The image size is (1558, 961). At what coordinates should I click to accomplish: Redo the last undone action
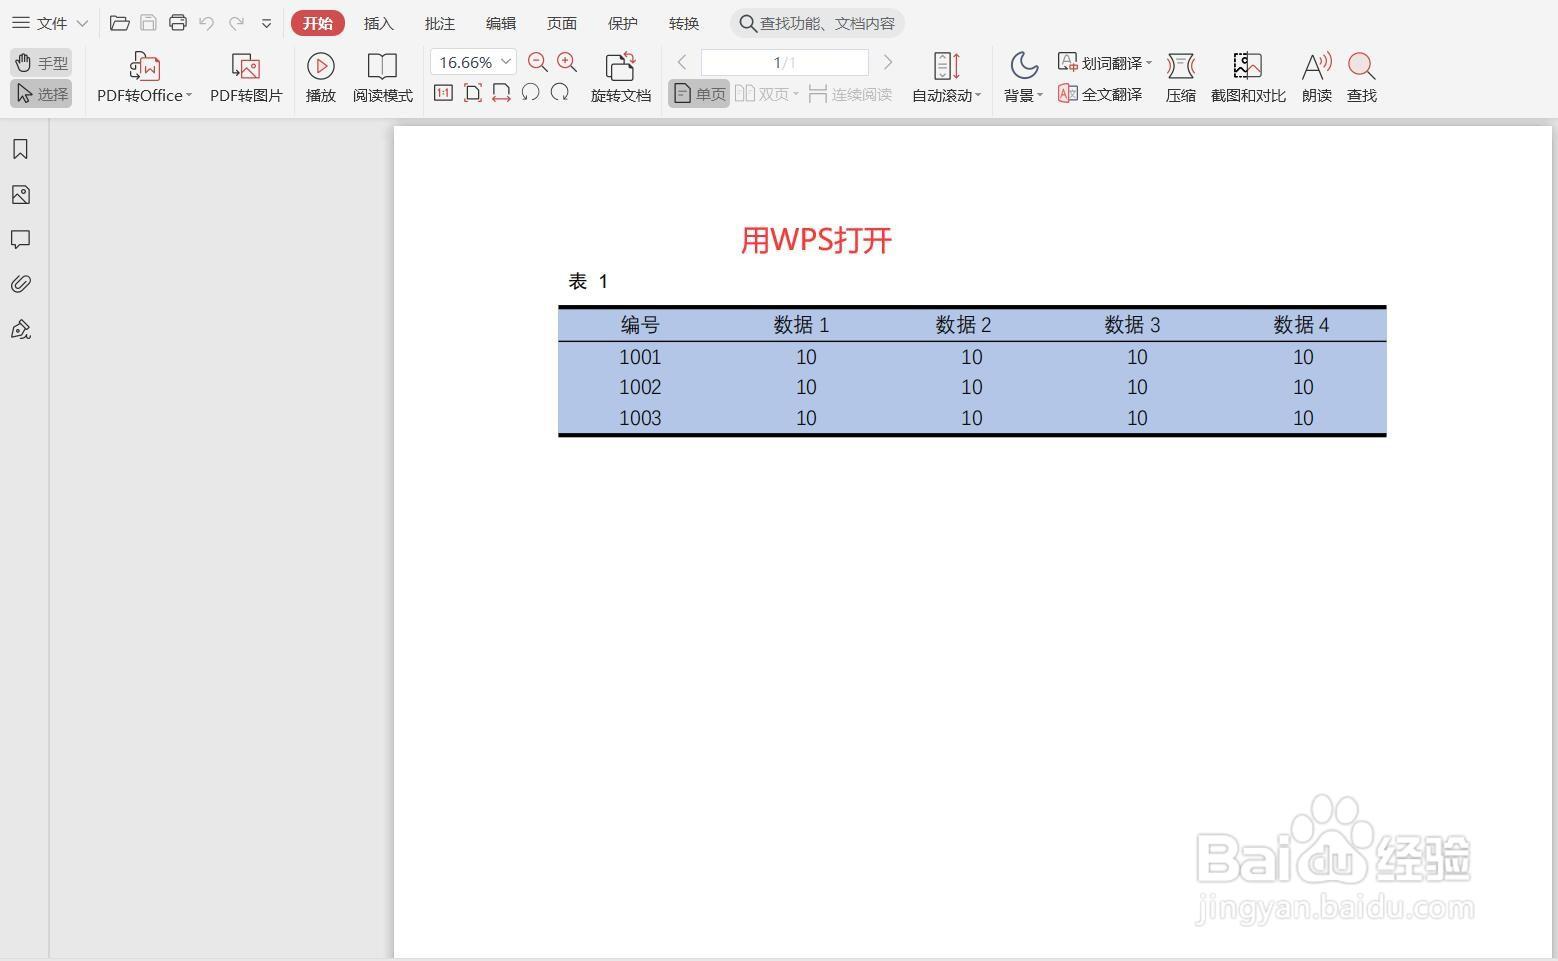[x=236, y=23]
